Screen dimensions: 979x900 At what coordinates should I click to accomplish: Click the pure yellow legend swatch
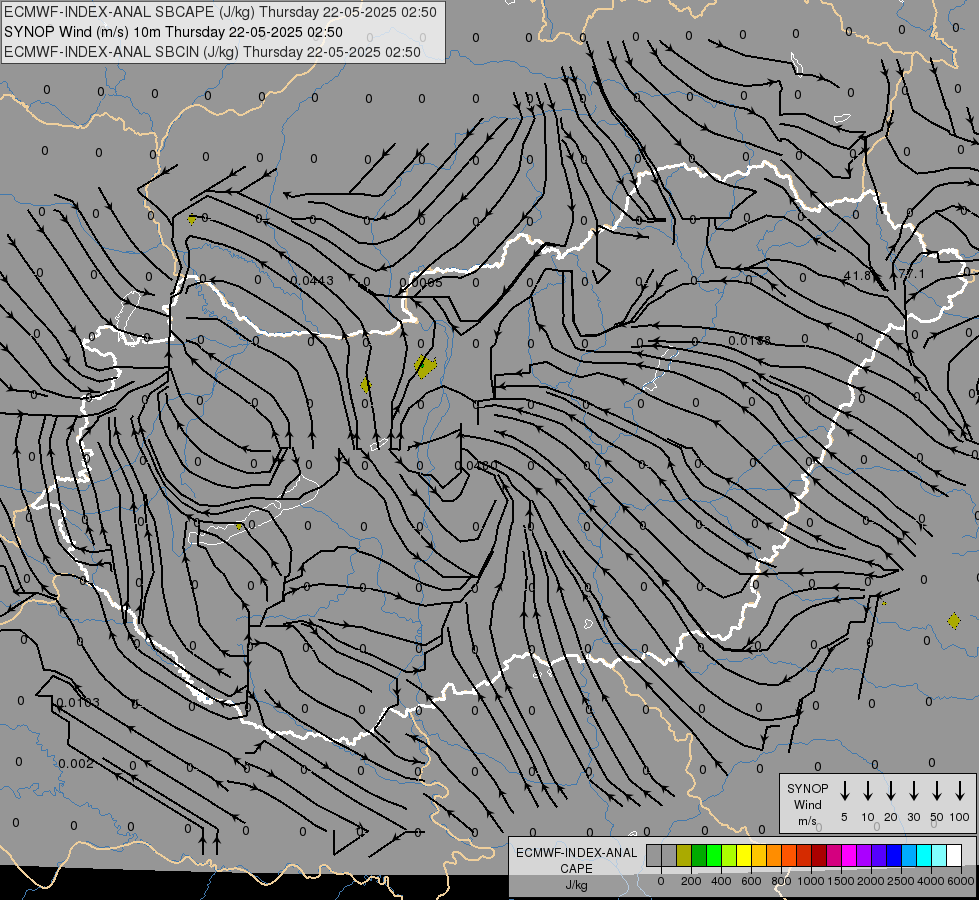coord(744,856)
